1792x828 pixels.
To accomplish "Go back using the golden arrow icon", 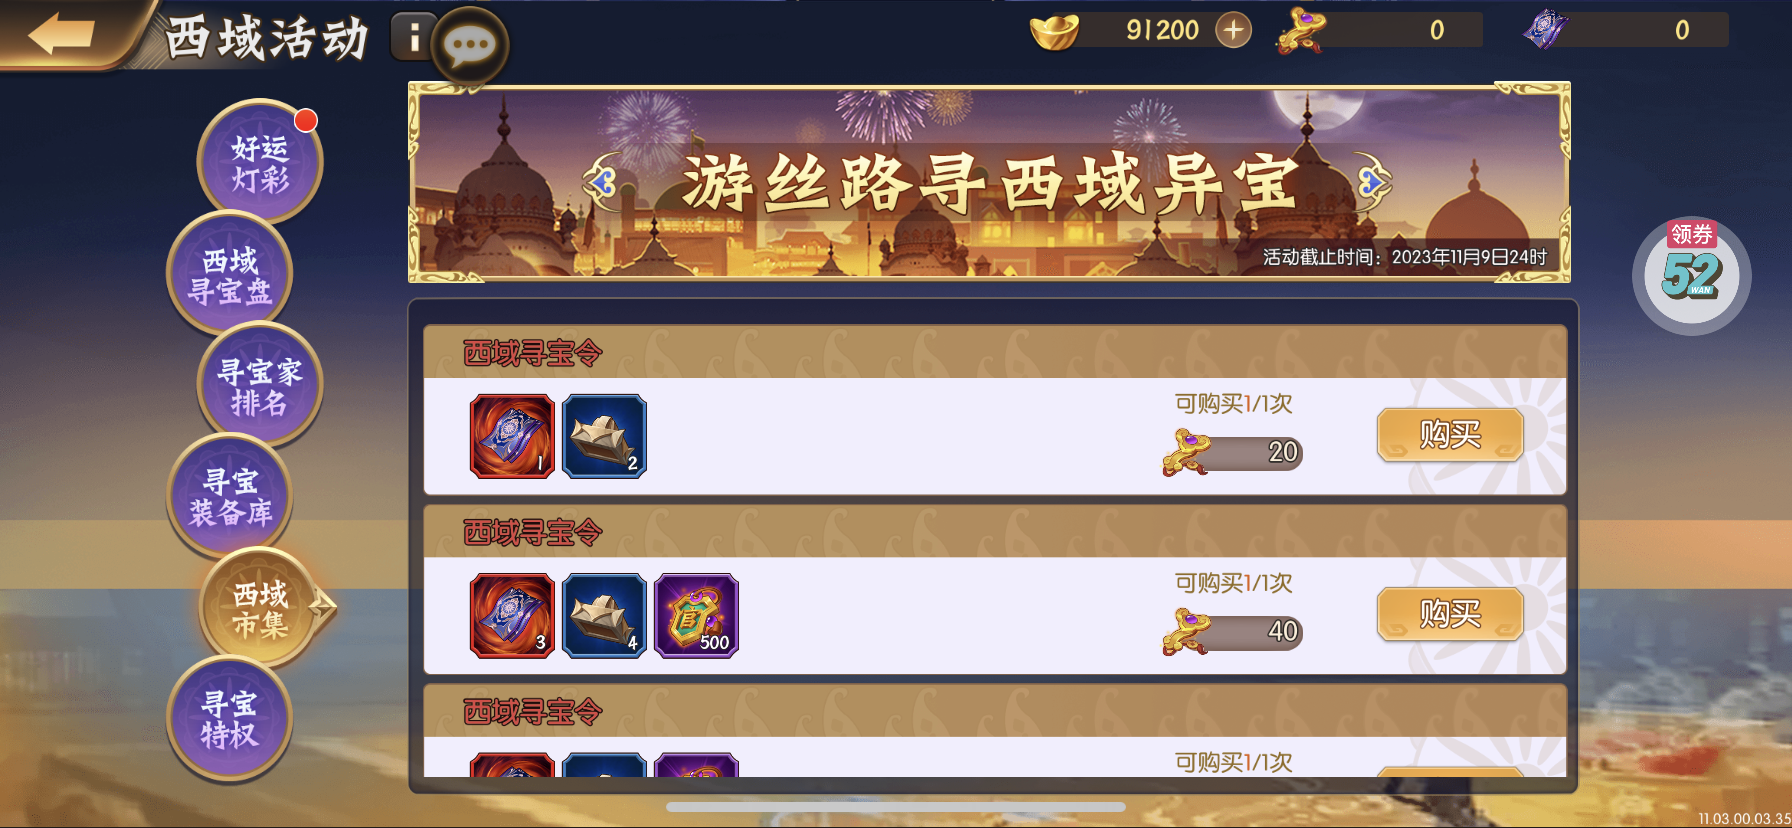I will [62, 34].
